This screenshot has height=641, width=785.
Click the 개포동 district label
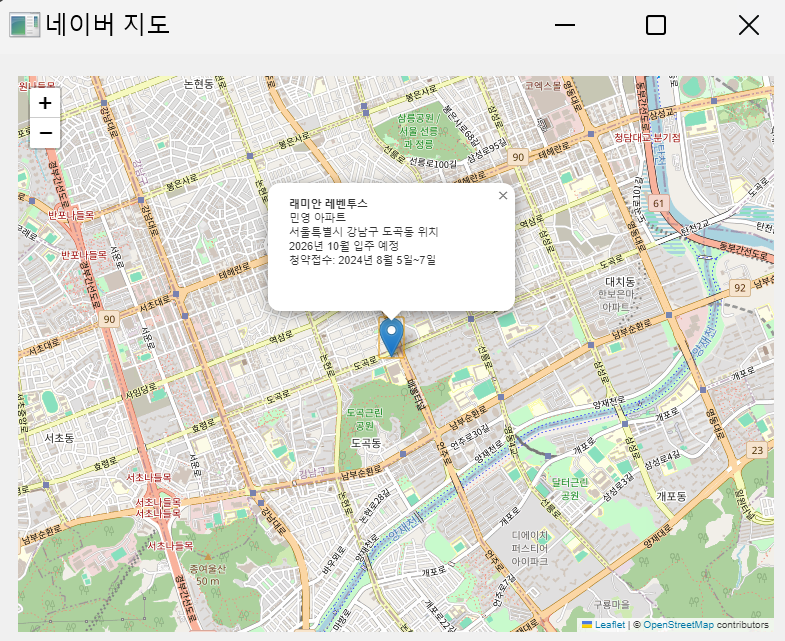click(671, 496)
